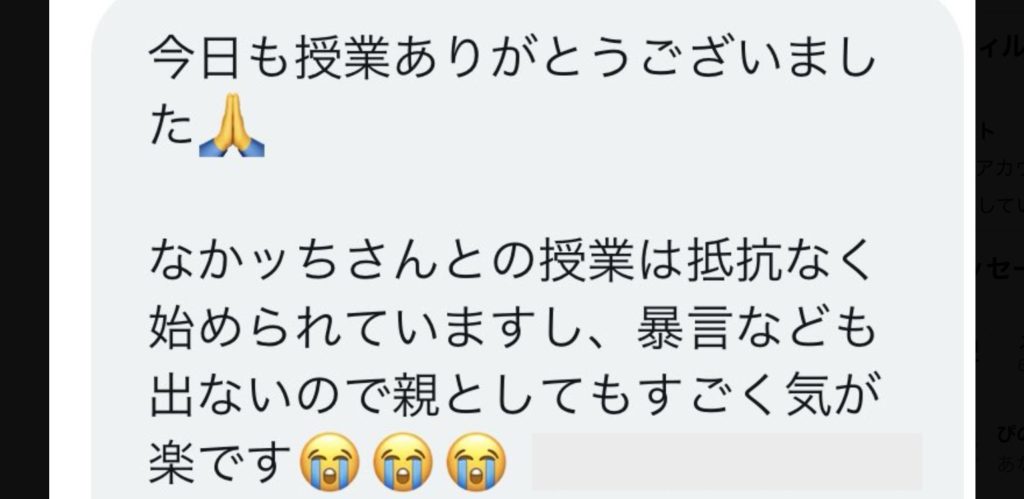
Task: Click the line starting 今日も授業ありがとう
Action: click(x=511, y=61)
